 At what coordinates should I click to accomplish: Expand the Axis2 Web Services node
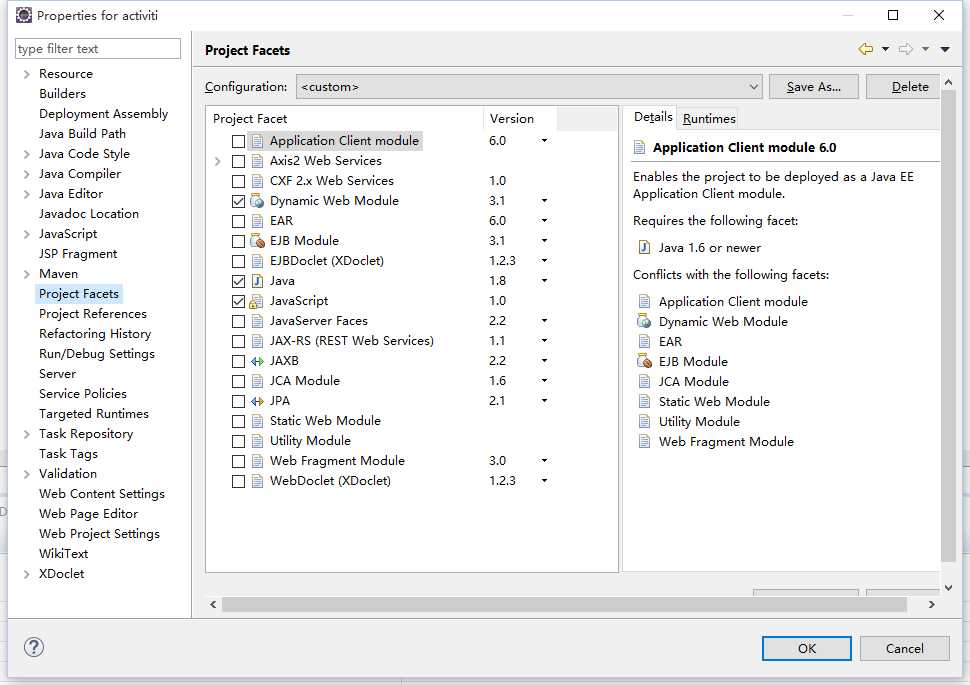[217, 161]
